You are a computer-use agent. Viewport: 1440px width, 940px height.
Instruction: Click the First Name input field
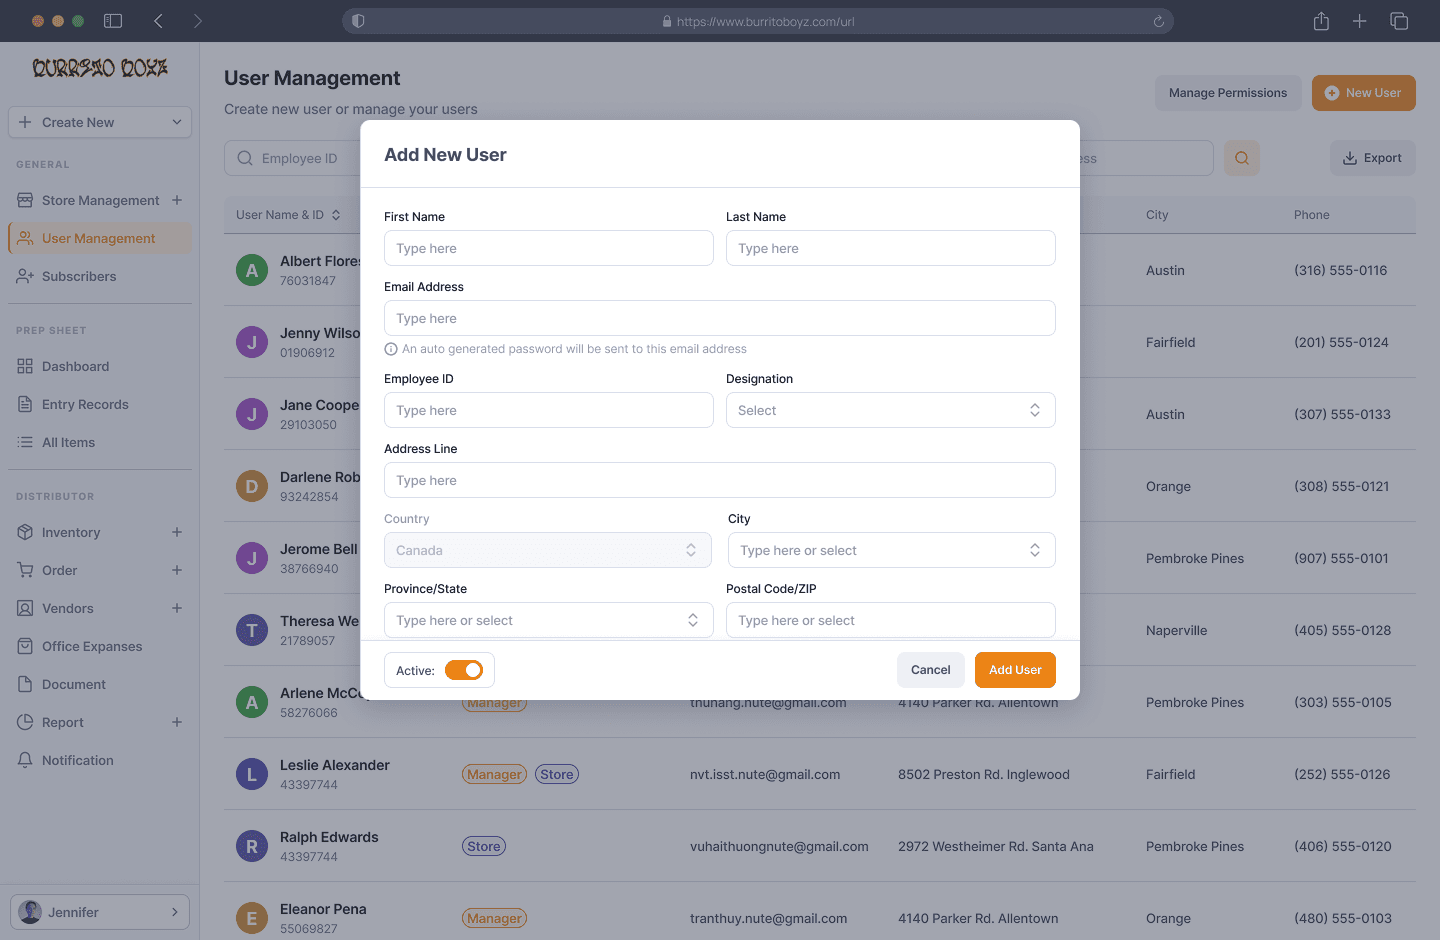[x=549, y=248]
